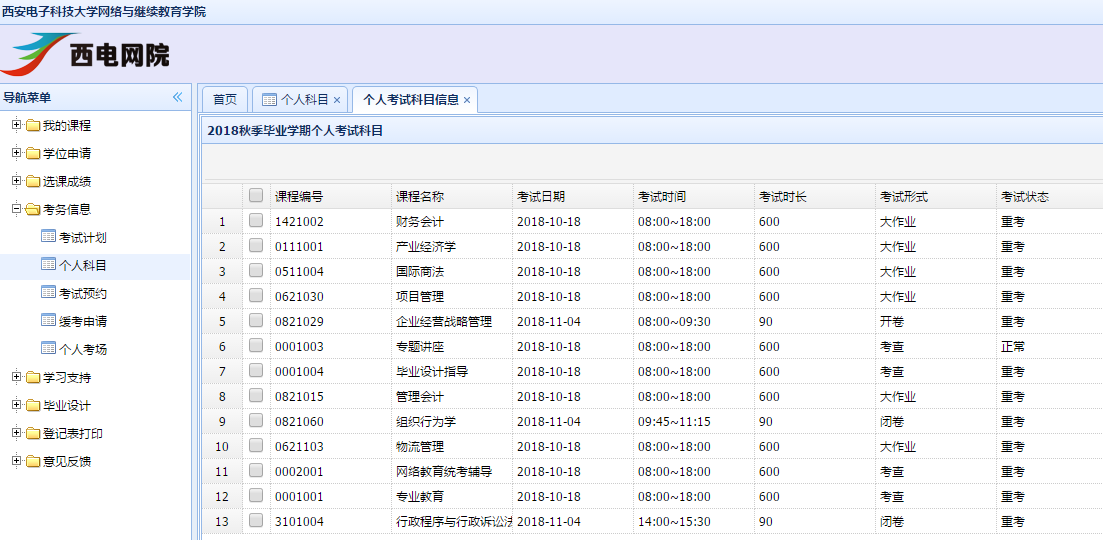The height and width of the screenshot is (540, 1103).
Task: Close the 个人科目 tab
Action: pos(337,100)
